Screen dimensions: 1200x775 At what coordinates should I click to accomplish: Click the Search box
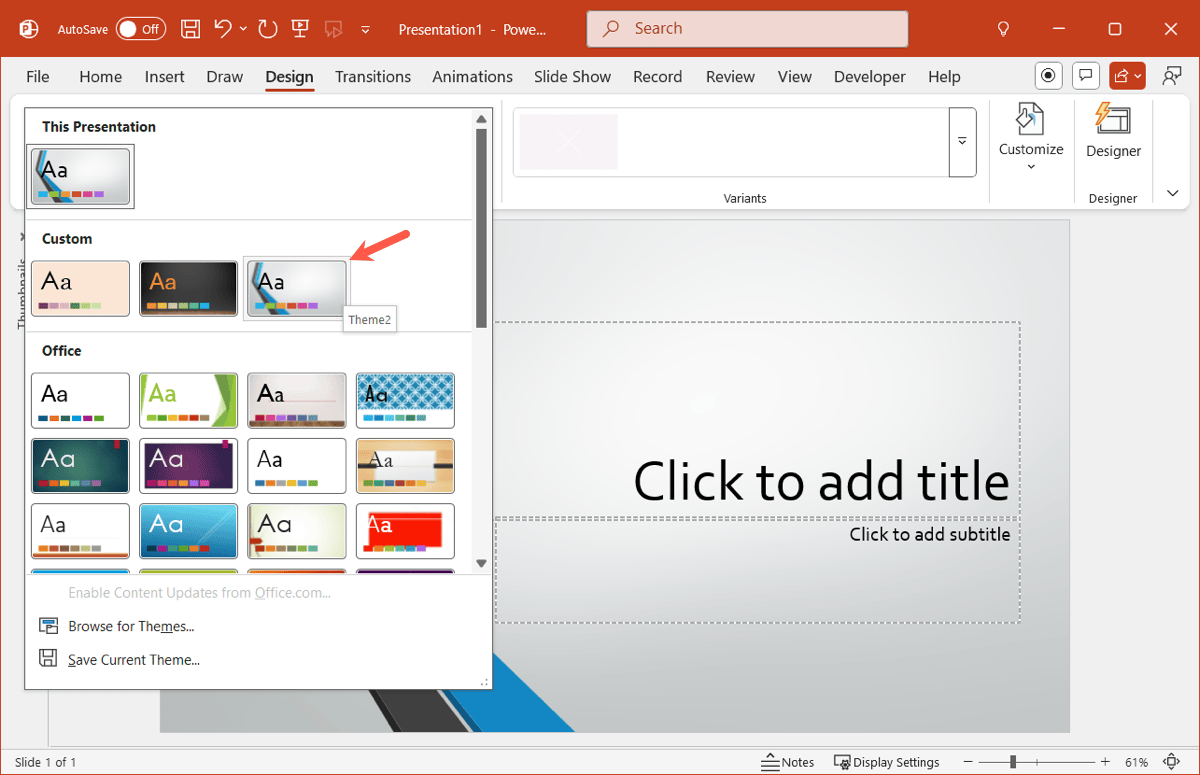pyautogui.click(x=747, y=29)
